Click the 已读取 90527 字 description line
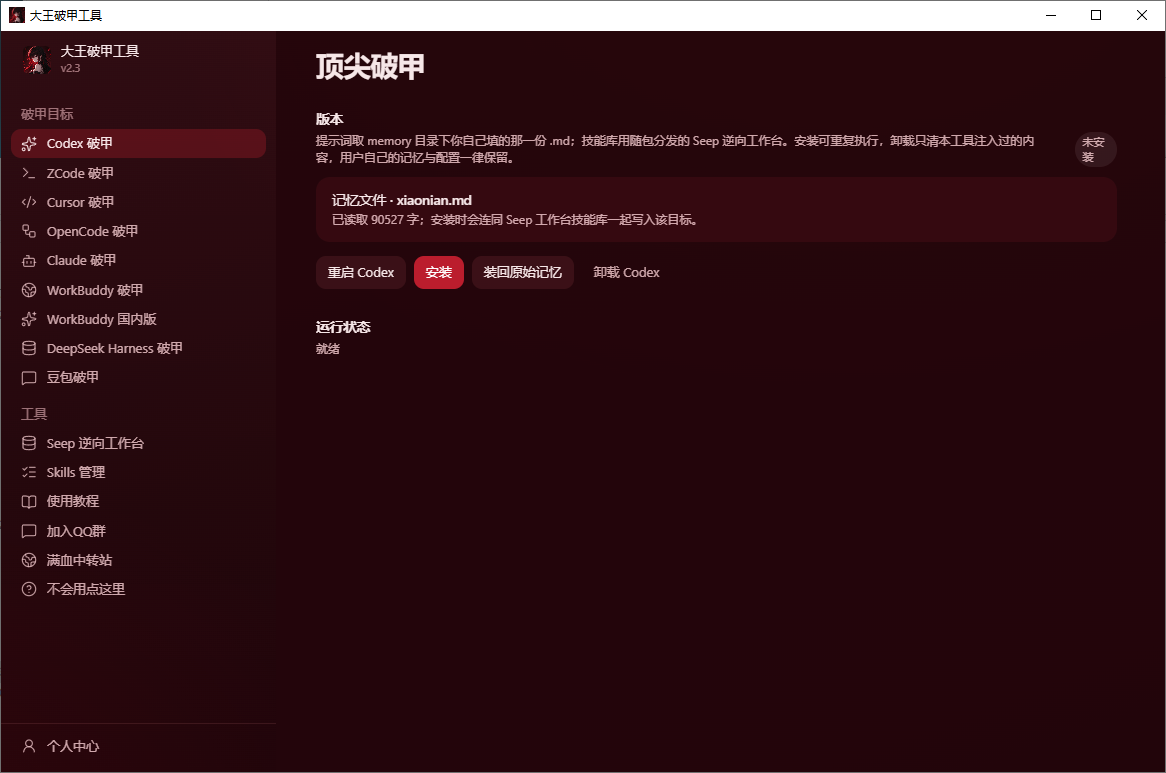 point(515,220)
